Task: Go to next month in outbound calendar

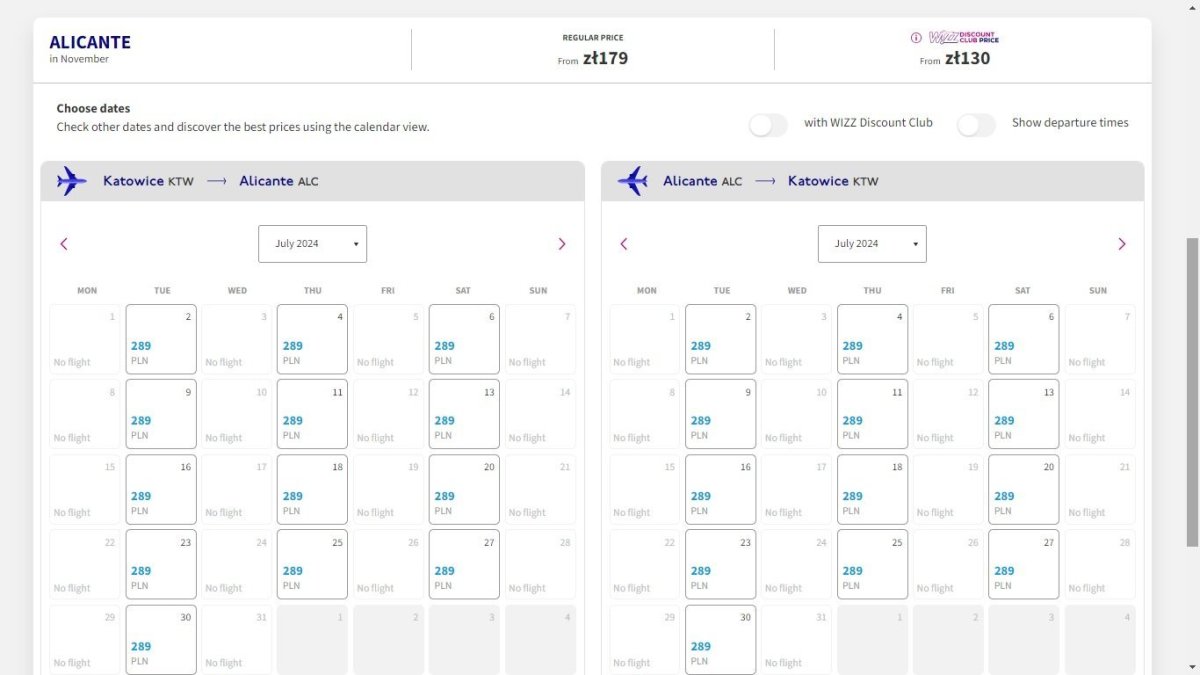Action: [x=561, y=244]
